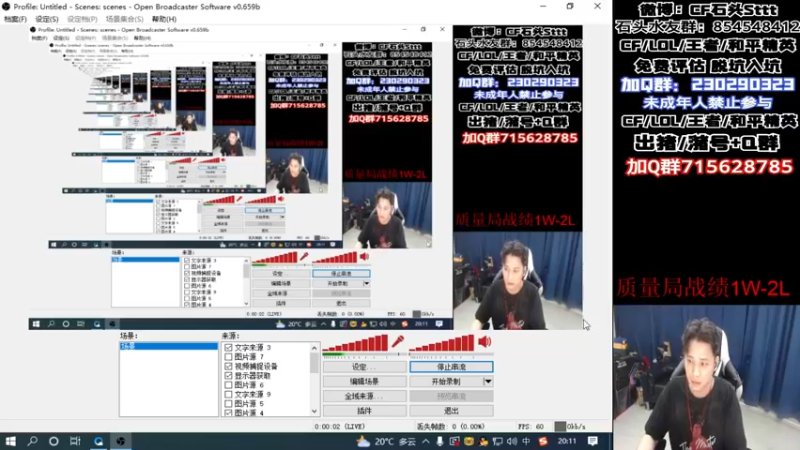Click the 退出 exit button
The image size is (800, 450).
[451, 411]
